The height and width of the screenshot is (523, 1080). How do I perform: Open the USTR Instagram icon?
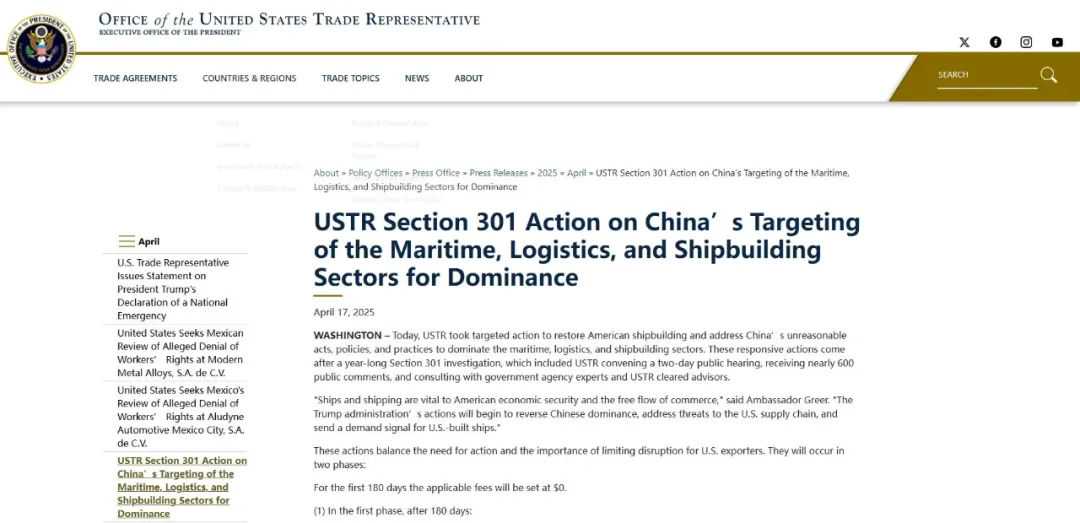(x=1026, y=42)
